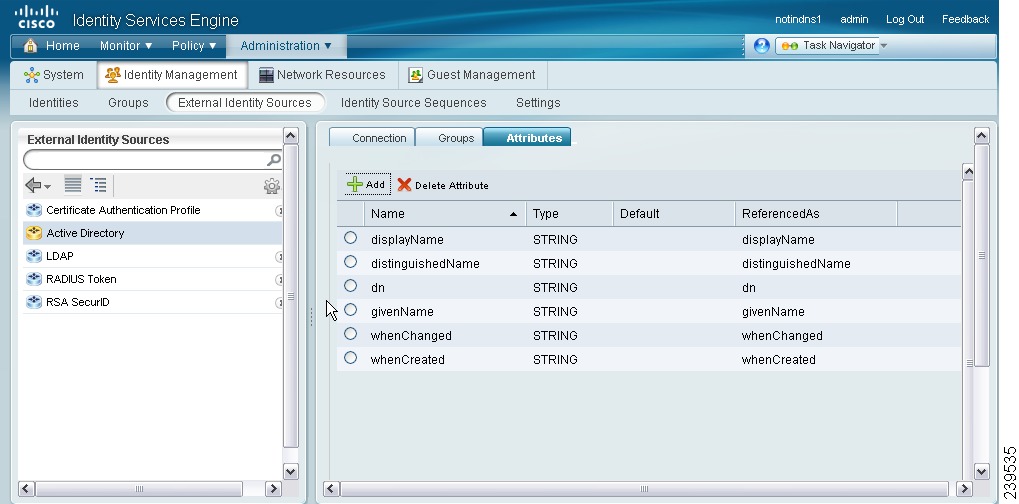Click the Network Resources icon
The height and width of the screenshot is (504, 1019).
[266, 75]
